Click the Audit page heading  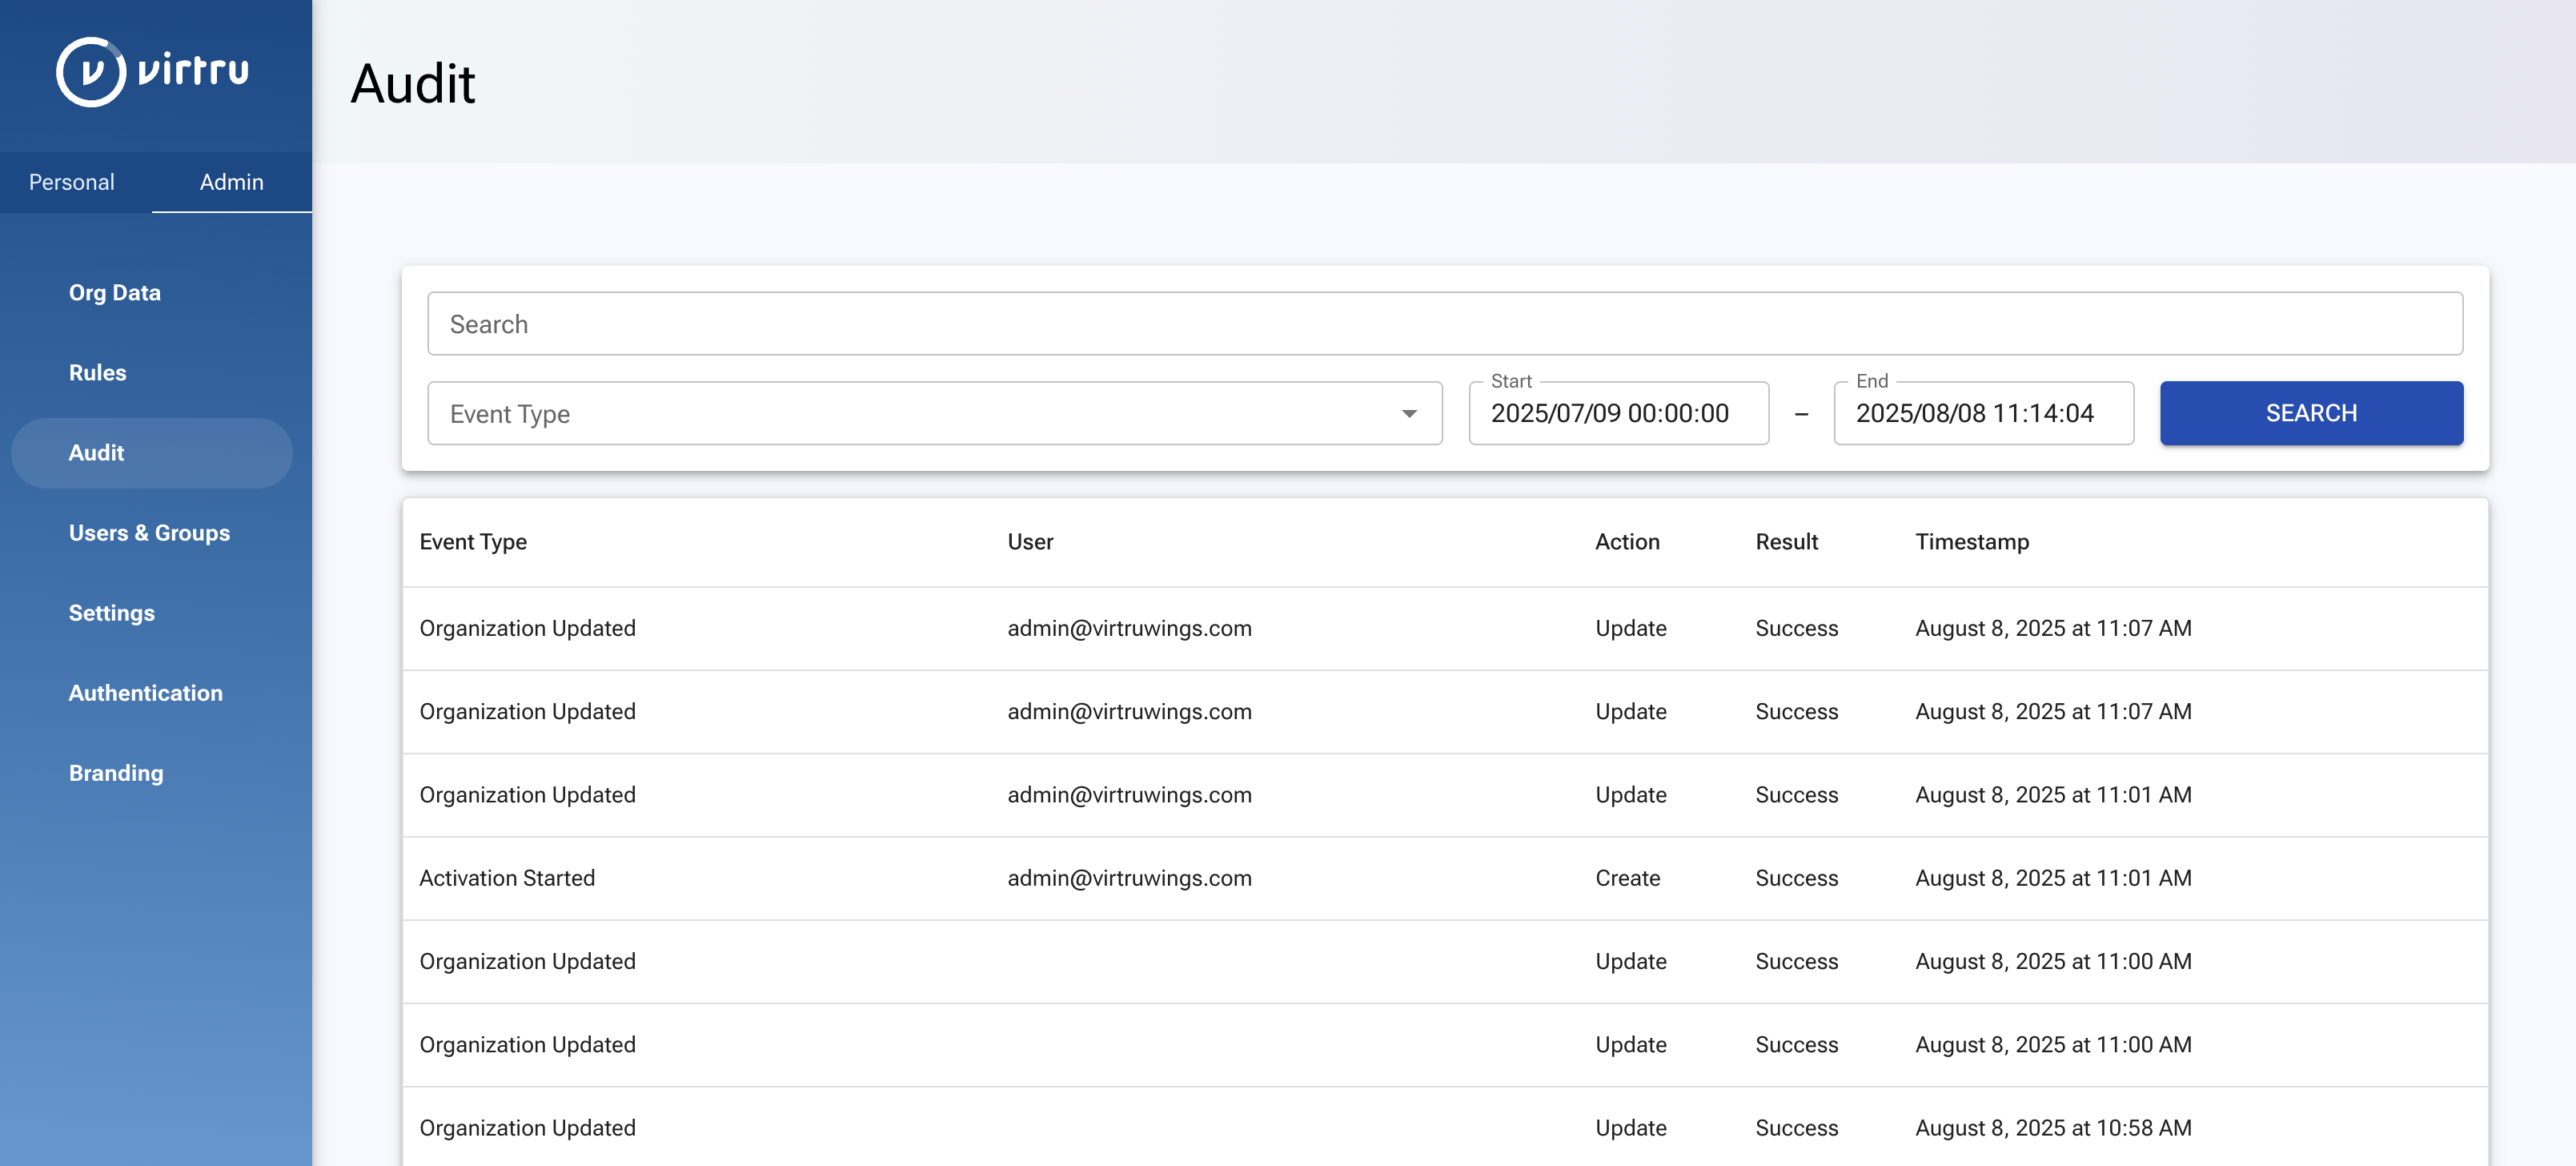[413, 84]
